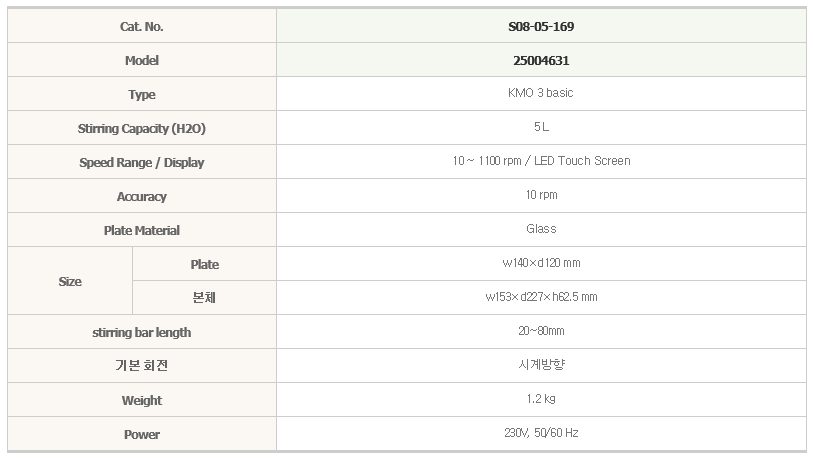The width and height of the screenshot is (813, 460).
Task: Select the KMO 3 basic value
Action: click(x=541, y=93)
